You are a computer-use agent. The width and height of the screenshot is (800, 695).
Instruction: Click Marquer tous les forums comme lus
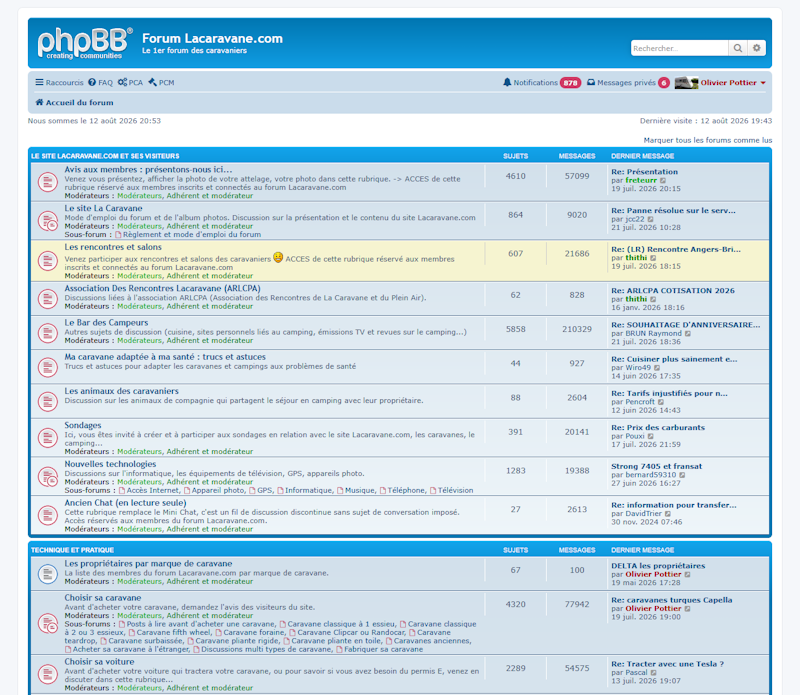coord(708,140)
